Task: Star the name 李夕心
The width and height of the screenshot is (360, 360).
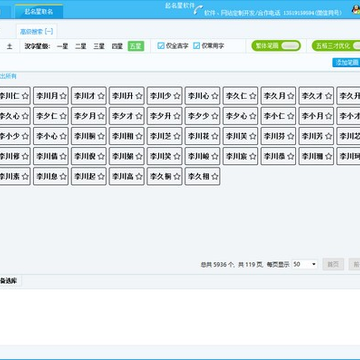Action: click(253, 116)
